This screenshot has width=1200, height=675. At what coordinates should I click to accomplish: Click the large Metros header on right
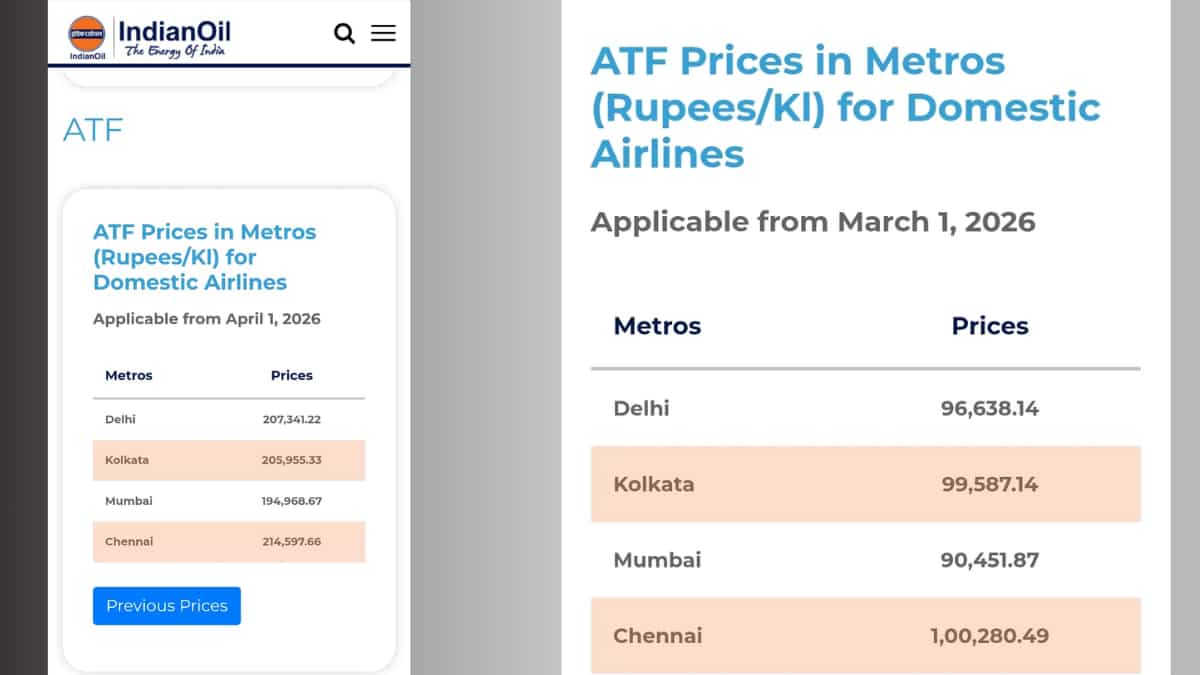[x=657, y=326]
